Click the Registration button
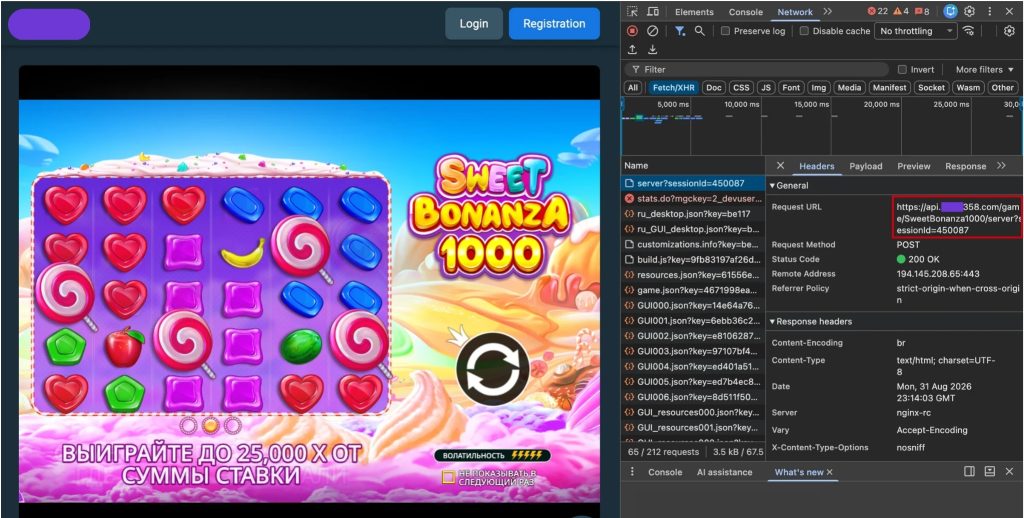1024x518 pixels. coord(554,24)
